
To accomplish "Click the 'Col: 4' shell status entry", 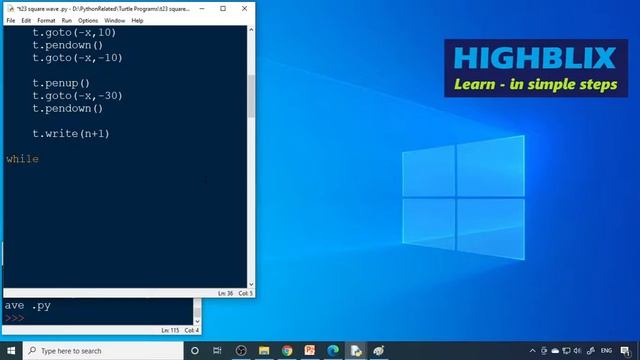I will tap(192, 330).
